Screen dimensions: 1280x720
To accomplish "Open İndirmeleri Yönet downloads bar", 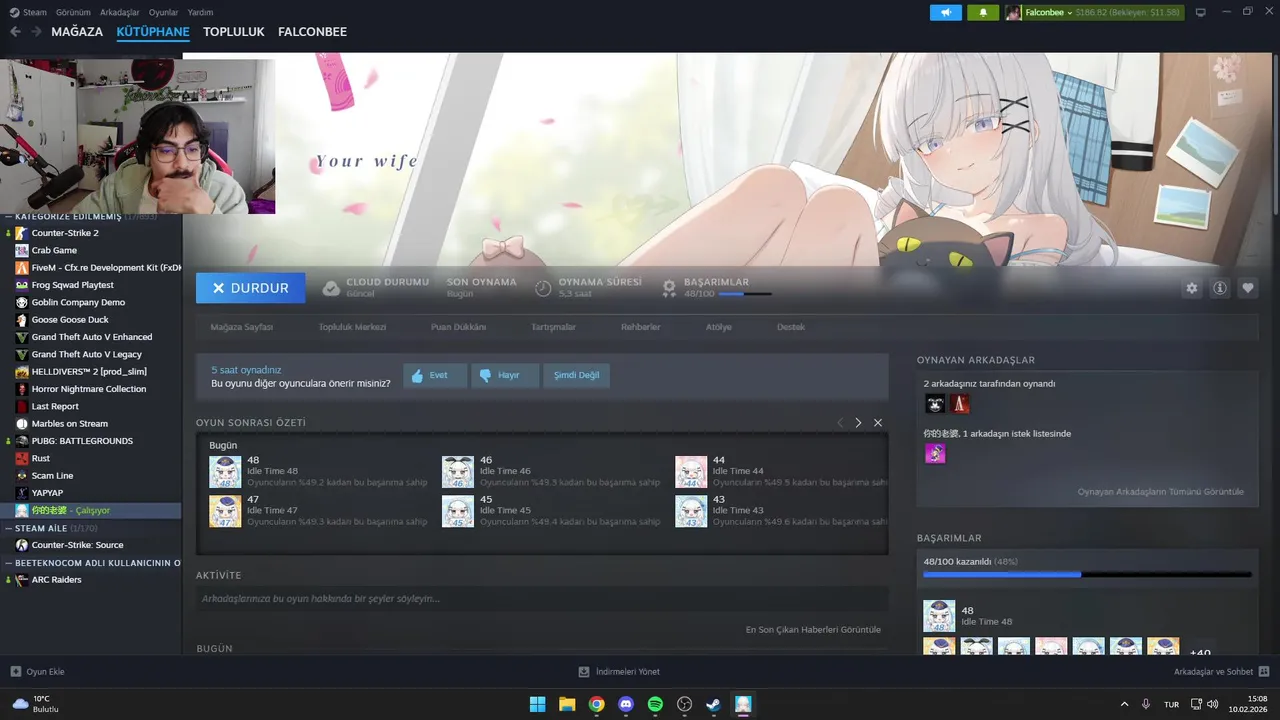I will (619, 671).
